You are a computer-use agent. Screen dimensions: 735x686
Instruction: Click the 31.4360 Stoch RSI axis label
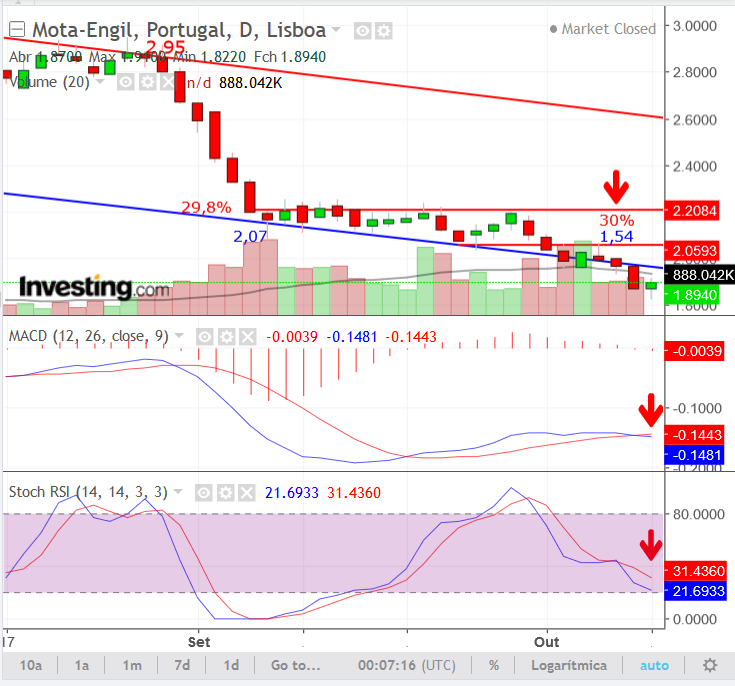(x=696, y=571)
